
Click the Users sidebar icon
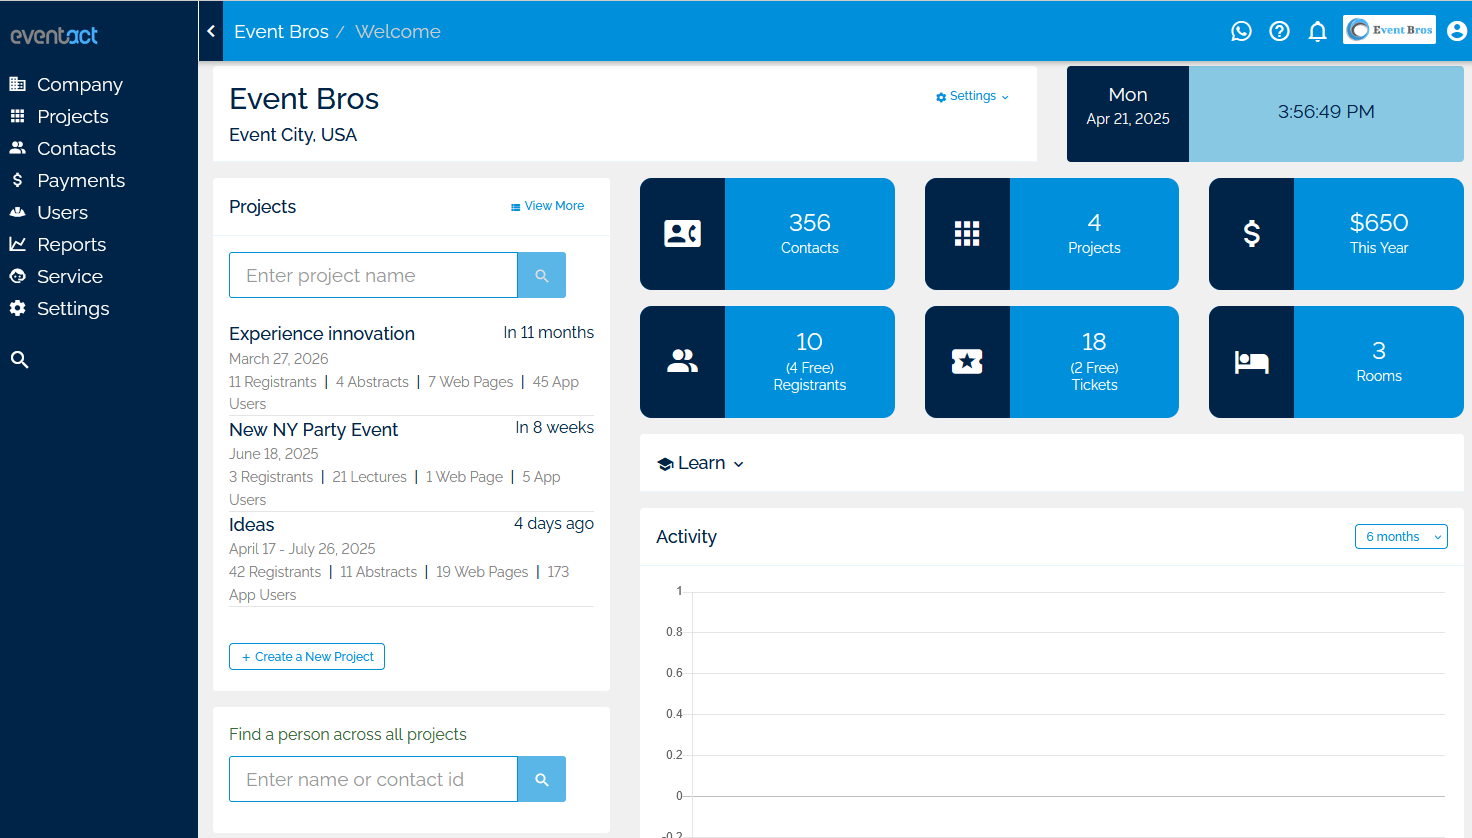click(17, 212)
